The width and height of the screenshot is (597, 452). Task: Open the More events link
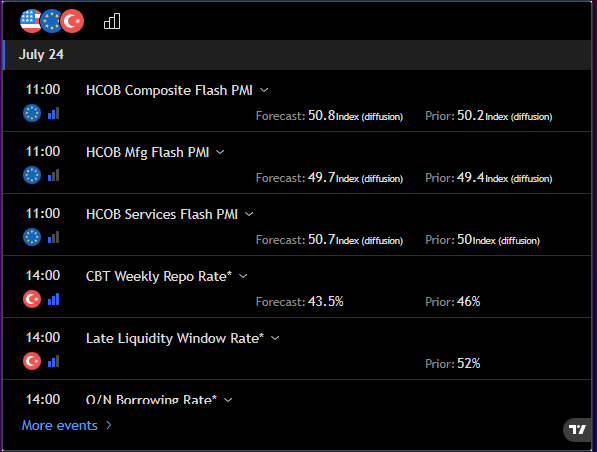pos(67,425)
